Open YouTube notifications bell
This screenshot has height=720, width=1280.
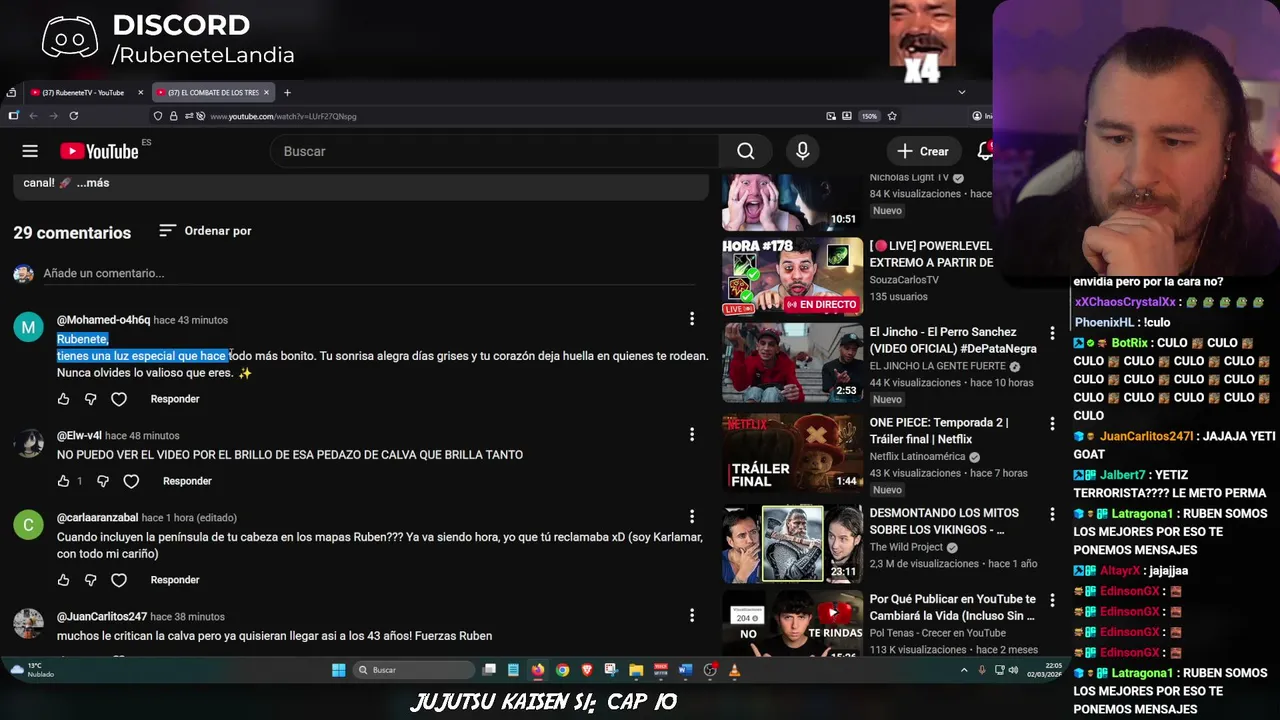click(x=985, y=151)
